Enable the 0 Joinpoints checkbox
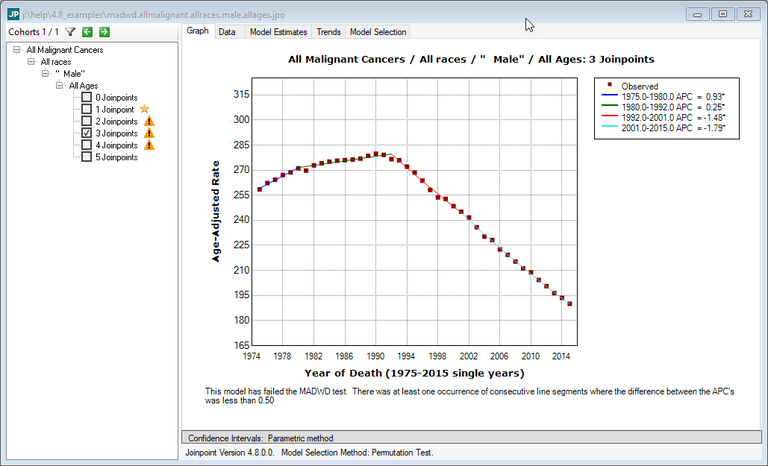This screenshot has height=466, width=768. point(87,96)
